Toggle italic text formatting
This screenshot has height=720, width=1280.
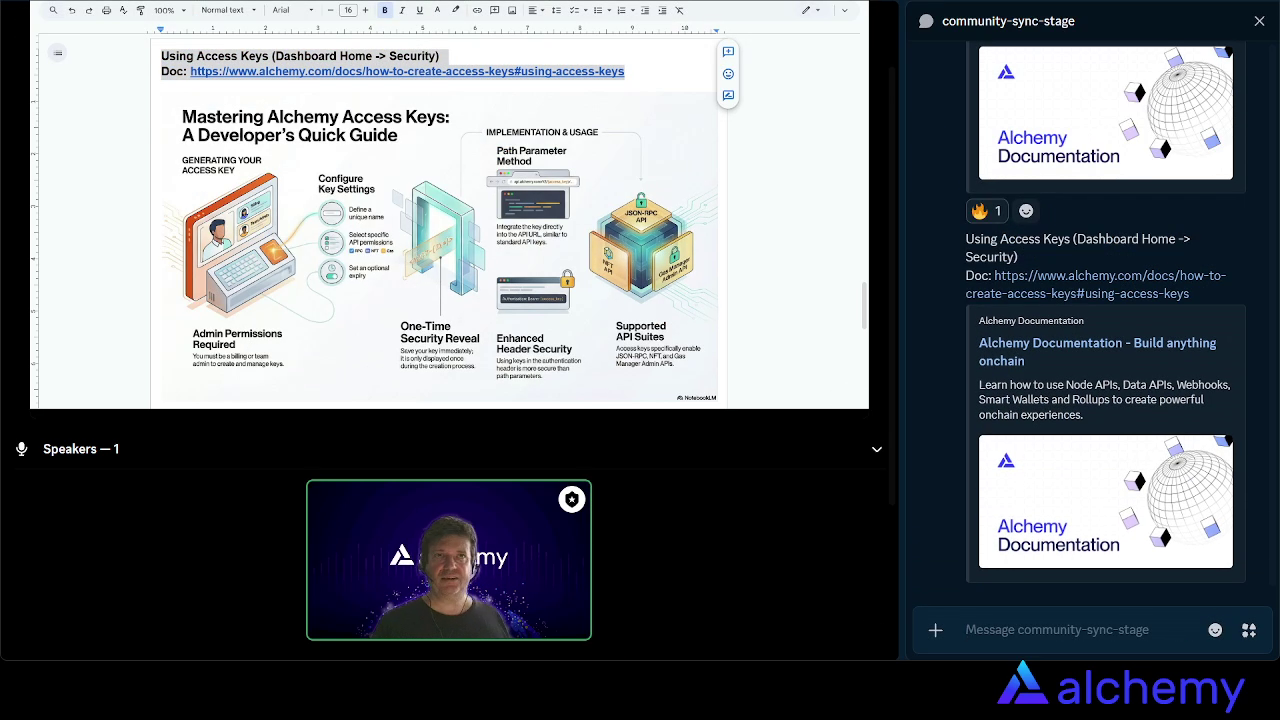point(402,10)
